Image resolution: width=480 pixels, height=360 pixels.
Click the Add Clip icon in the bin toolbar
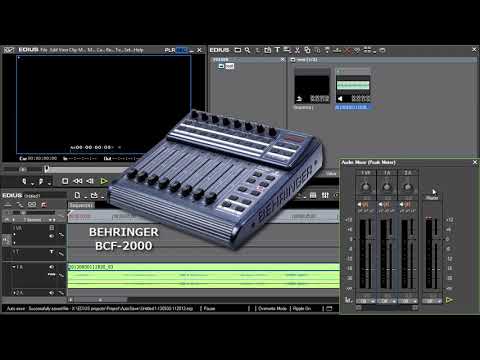point(268,50)
